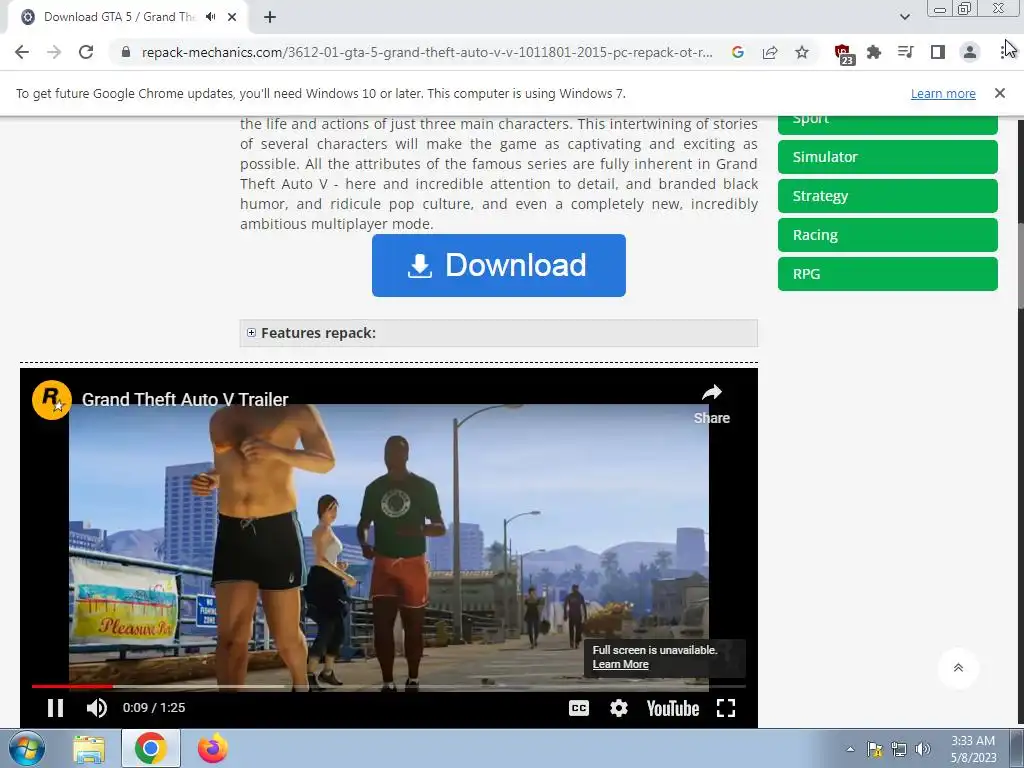Click the video time display 0:09 / 1:25
The width and height of the screenshot is (1024, 768).
(x=154, y=708)
